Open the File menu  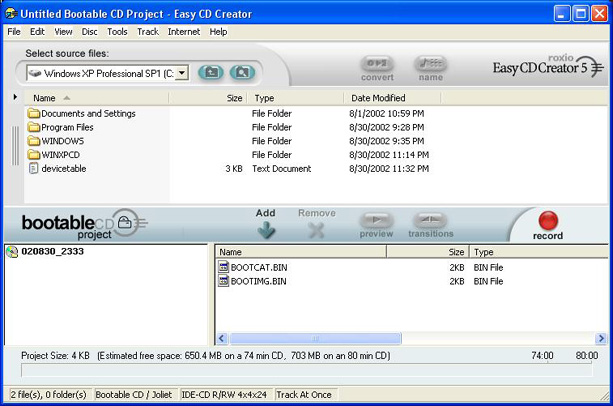click(14, 32)
